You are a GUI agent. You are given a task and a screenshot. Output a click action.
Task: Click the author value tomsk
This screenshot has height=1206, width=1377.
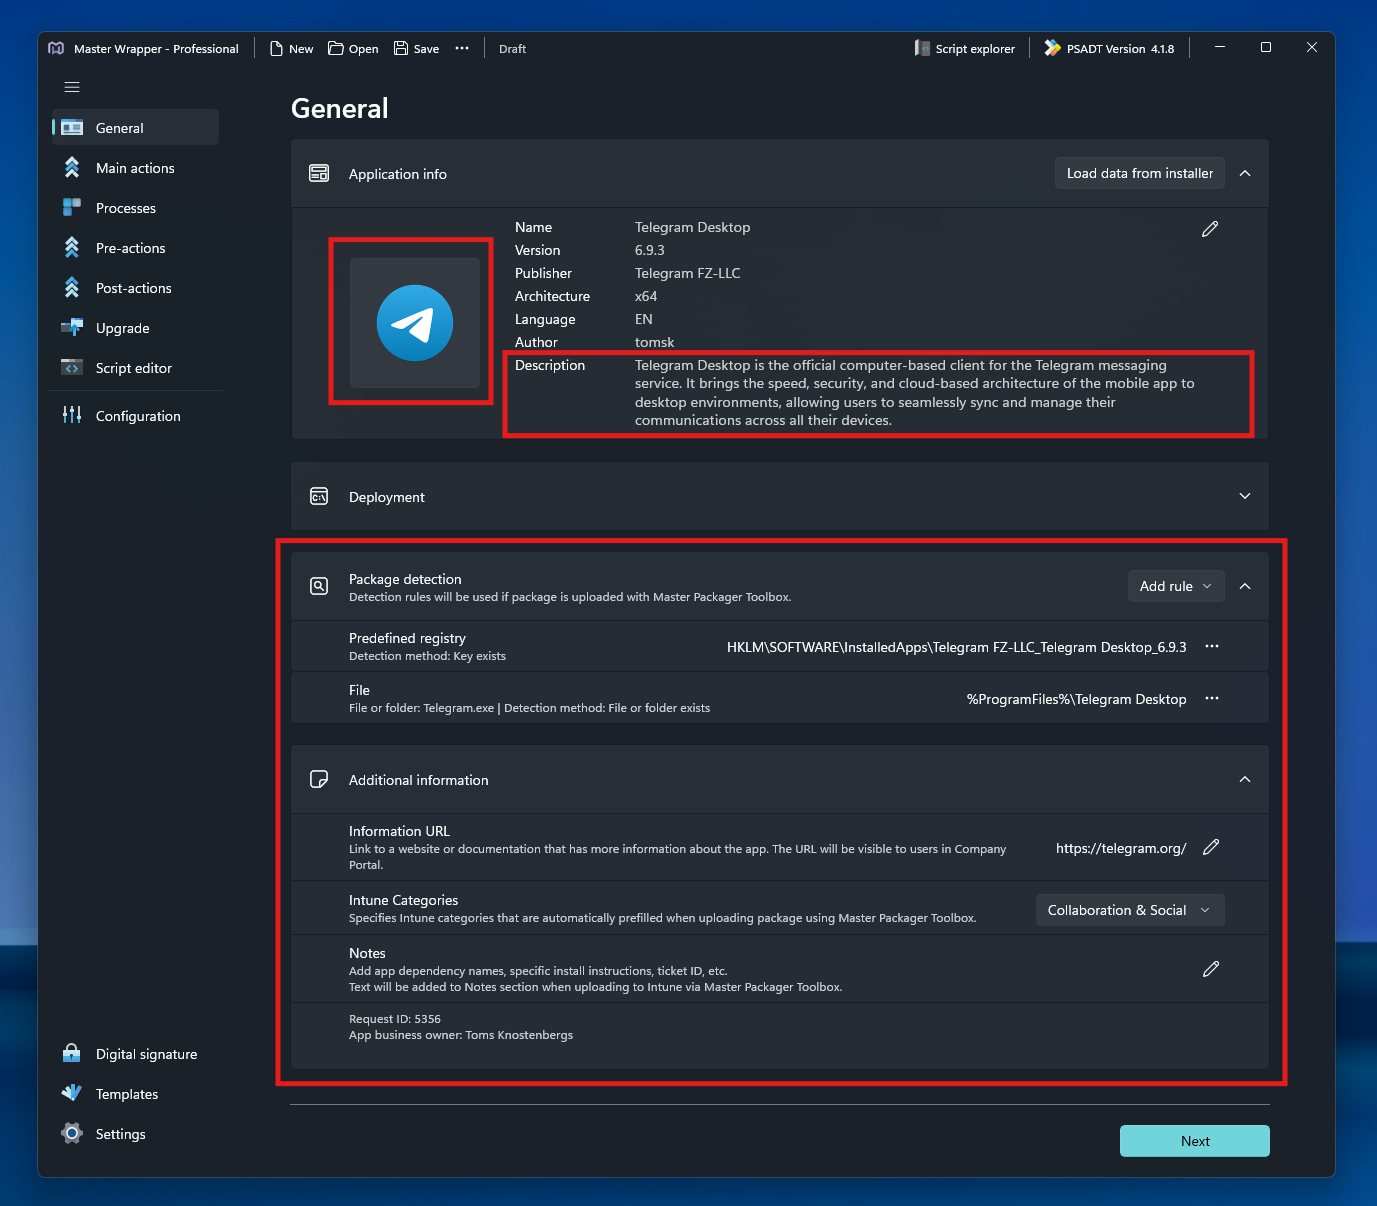[655, 342]
